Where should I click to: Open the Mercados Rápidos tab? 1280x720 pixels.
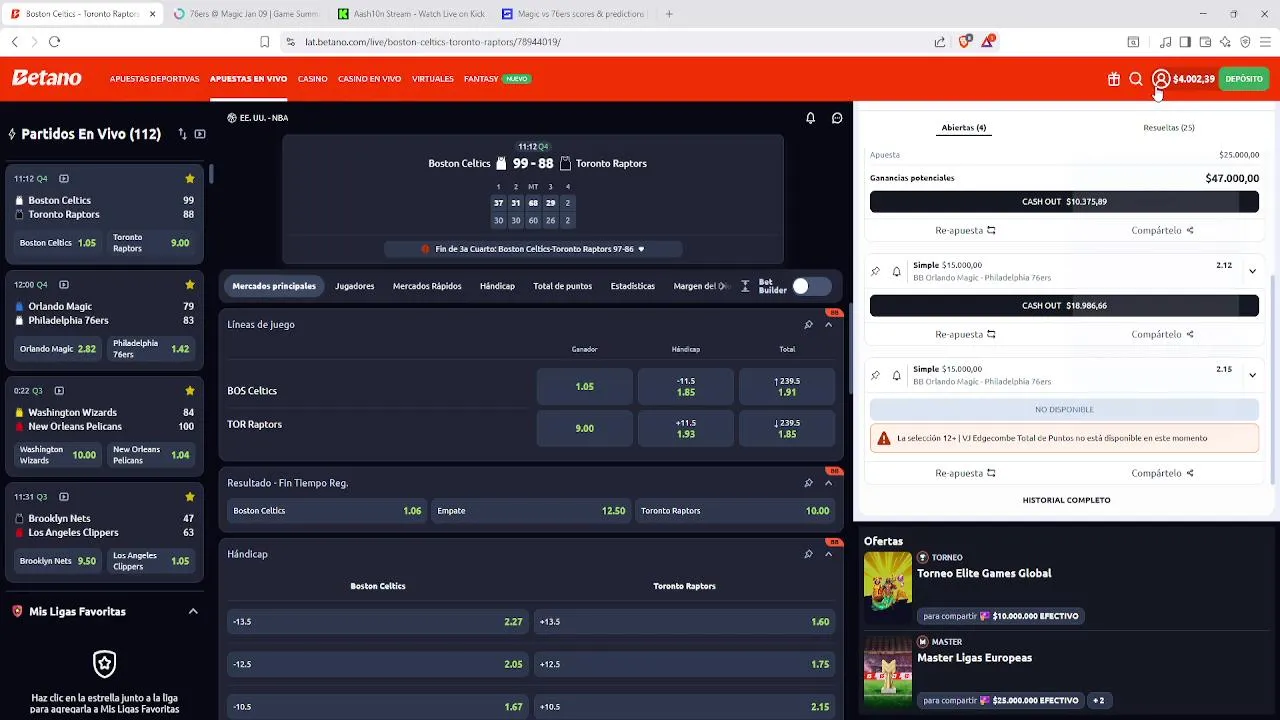tap(427, 287)
